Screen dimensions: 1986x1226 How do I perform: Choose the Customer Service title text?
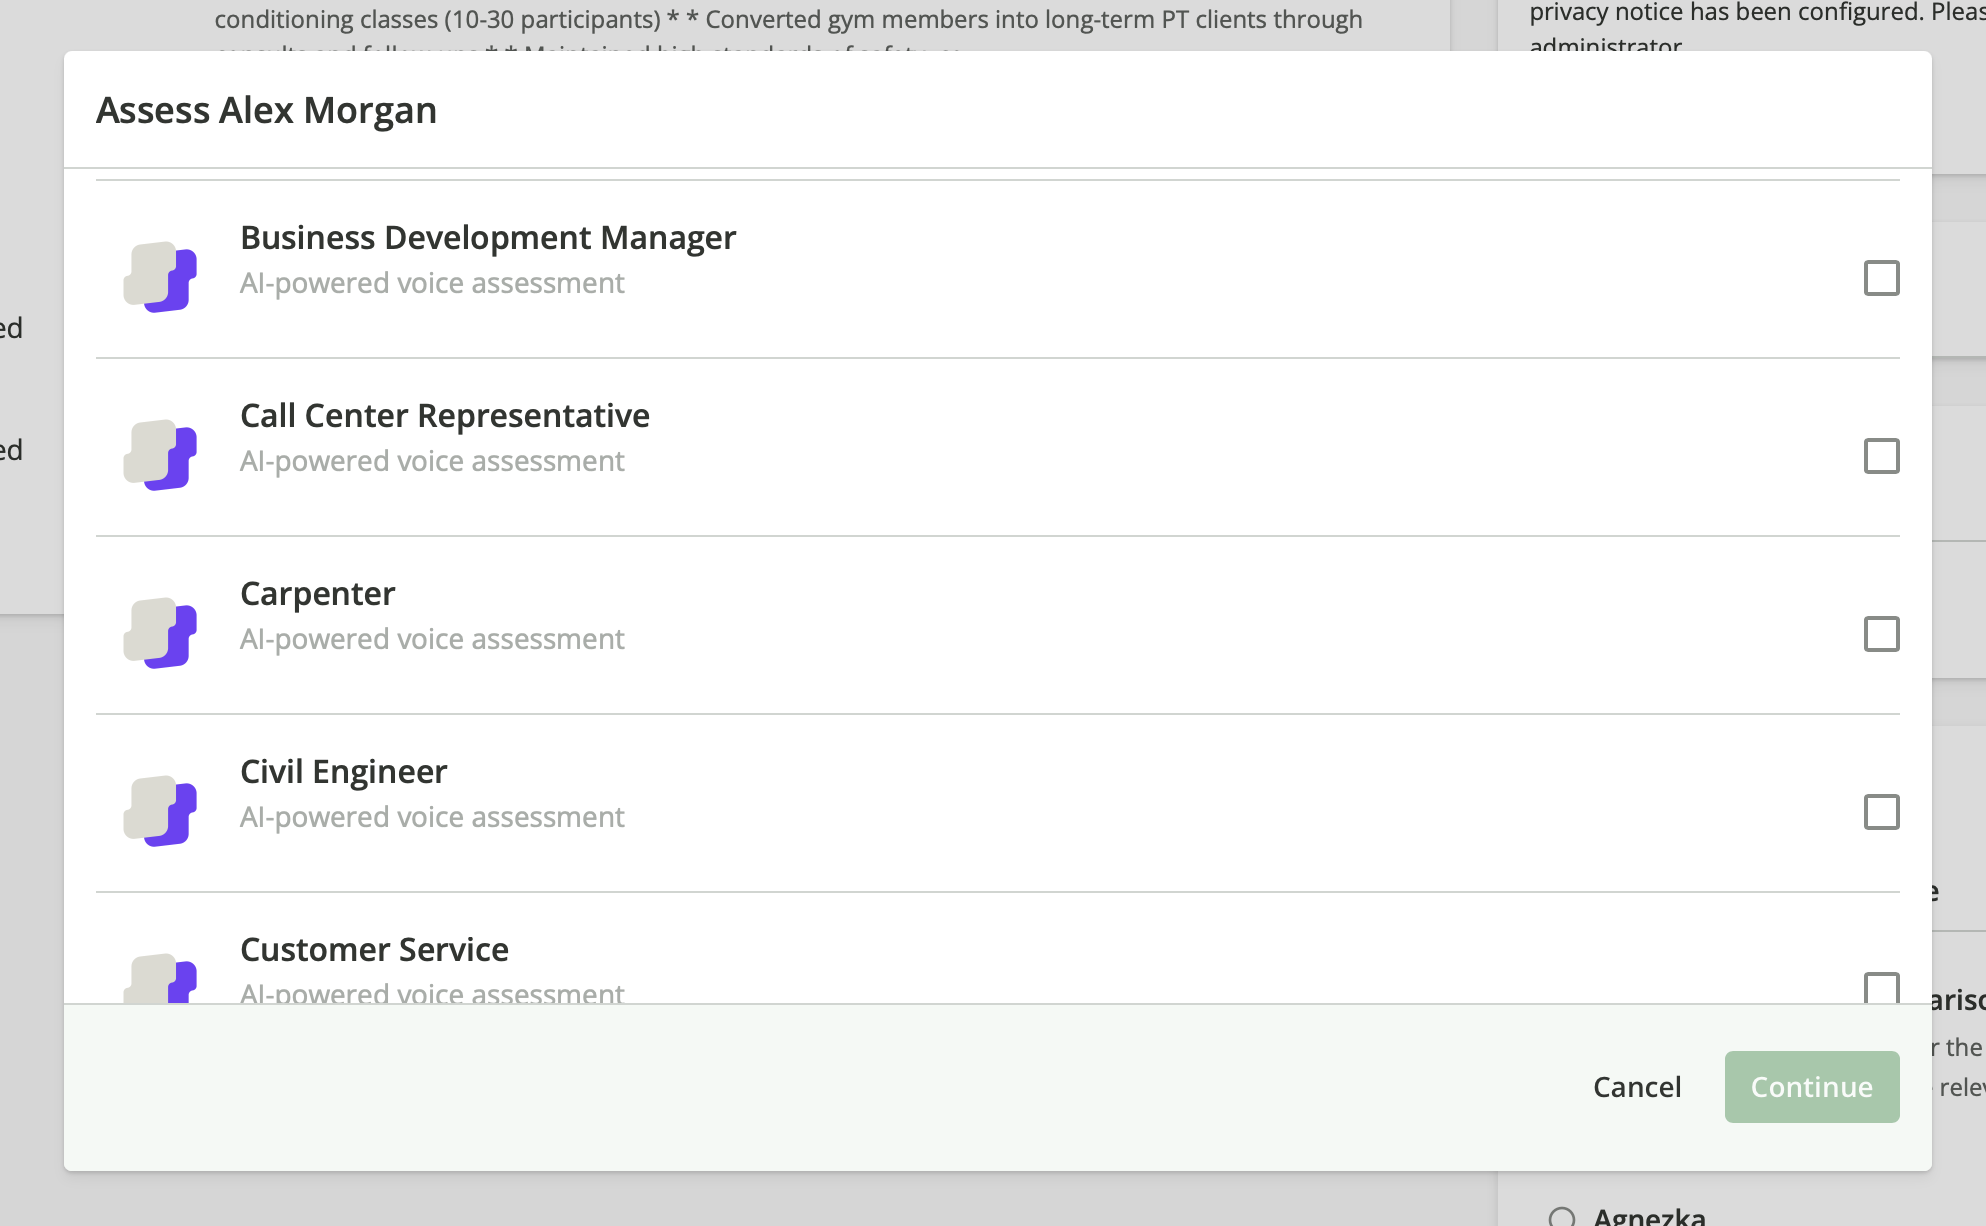click(375, 950)
